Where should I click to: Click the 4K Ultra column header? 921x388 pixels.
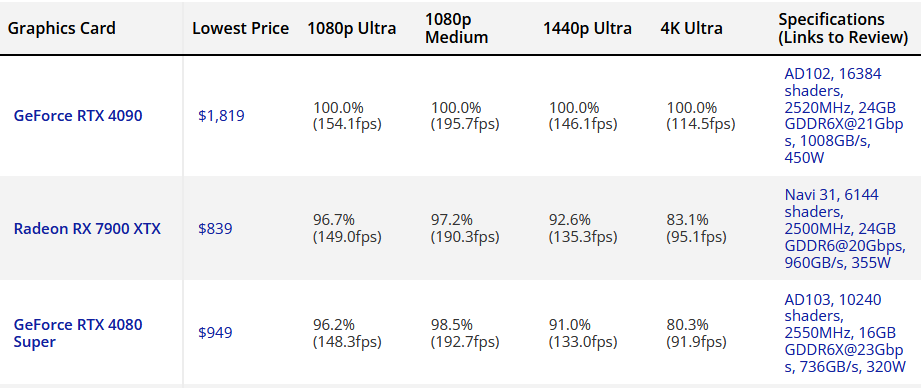tap(691, 28)
